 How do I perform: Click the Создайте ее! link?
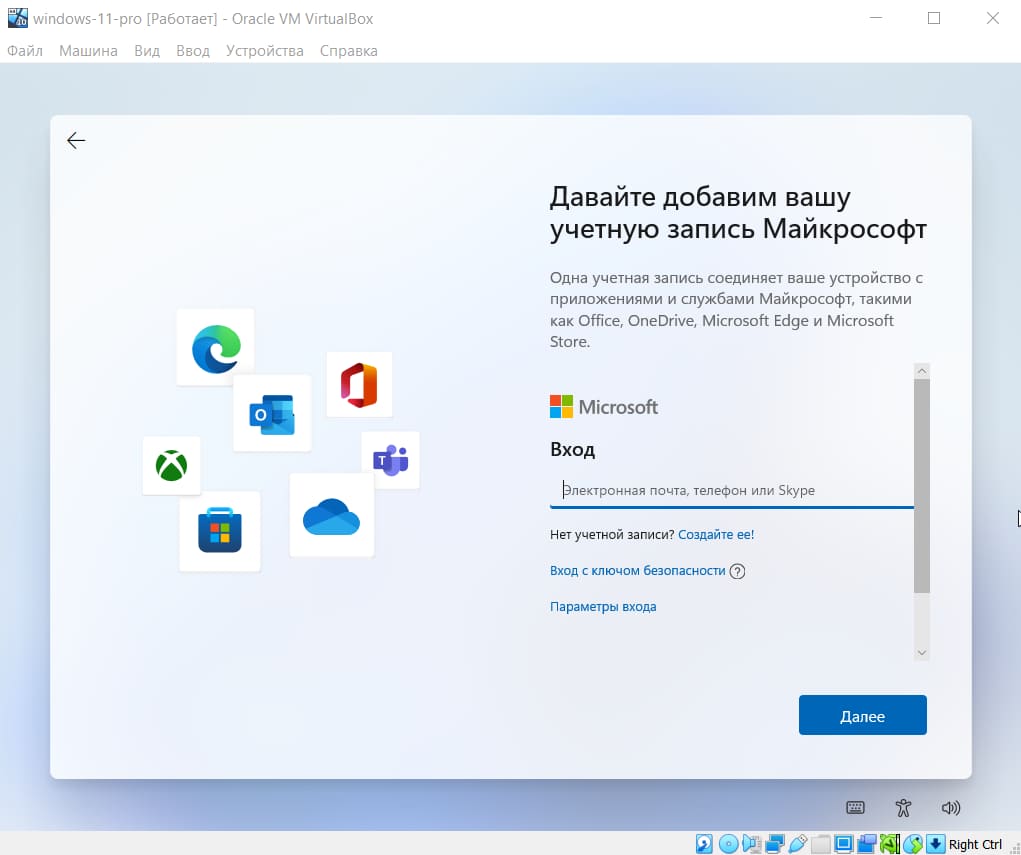[716, 535]
